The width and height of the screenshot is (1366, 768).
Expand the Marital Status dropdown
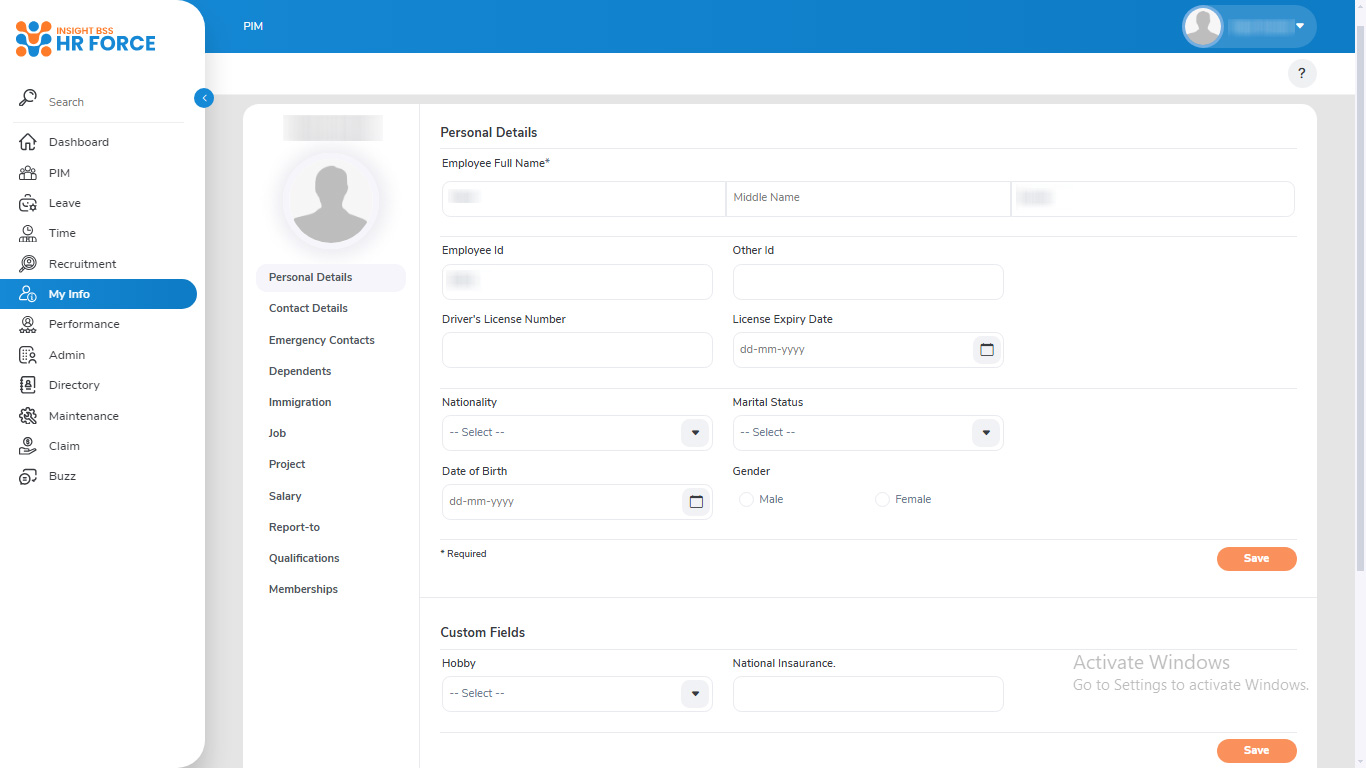pyautogui.click(x=986, y=433)
